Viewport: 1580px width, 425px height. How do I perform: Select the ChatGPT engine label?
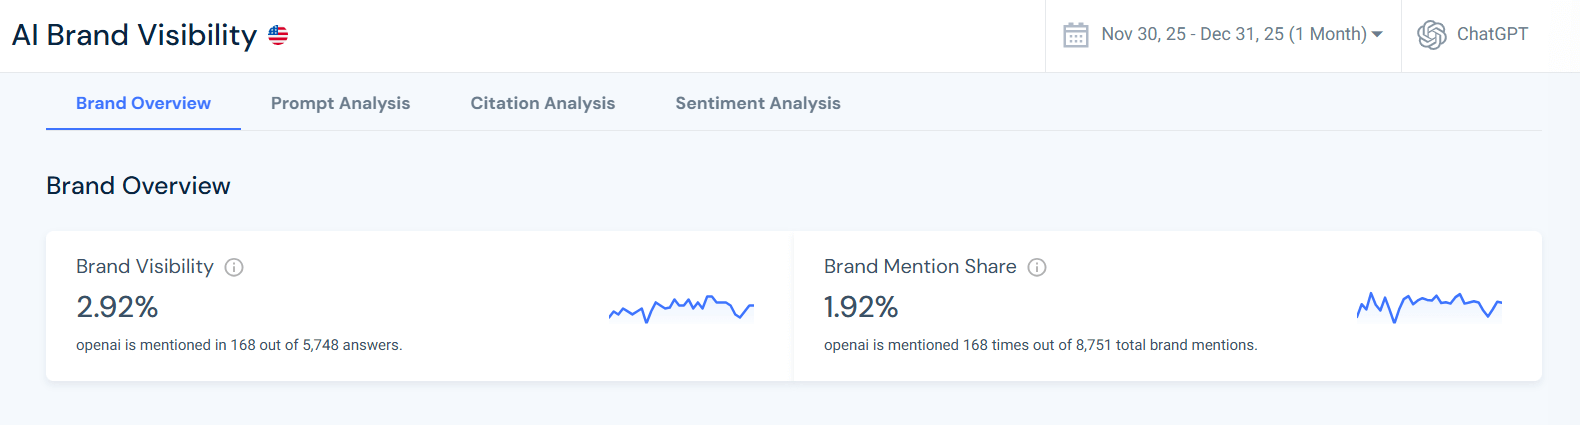1492,35
